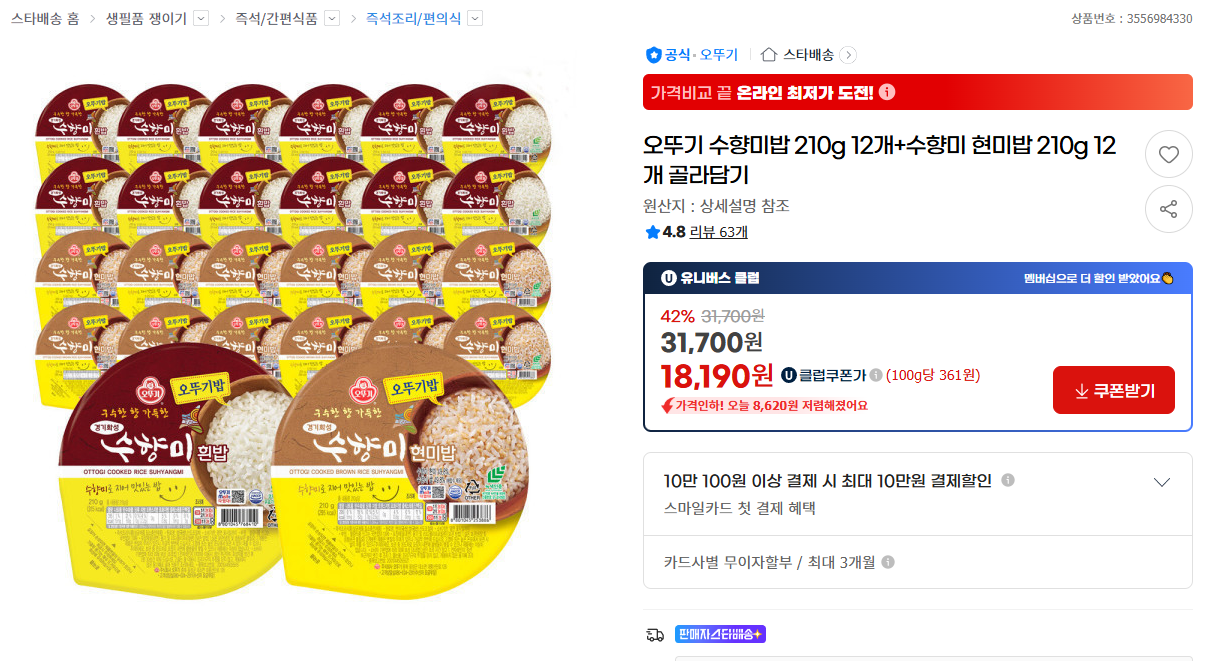This screenshot has height=670, width=1216.
Task: Expand the 즉석조리/편의식 category dropdown
Action: click(x=475, y=17)
